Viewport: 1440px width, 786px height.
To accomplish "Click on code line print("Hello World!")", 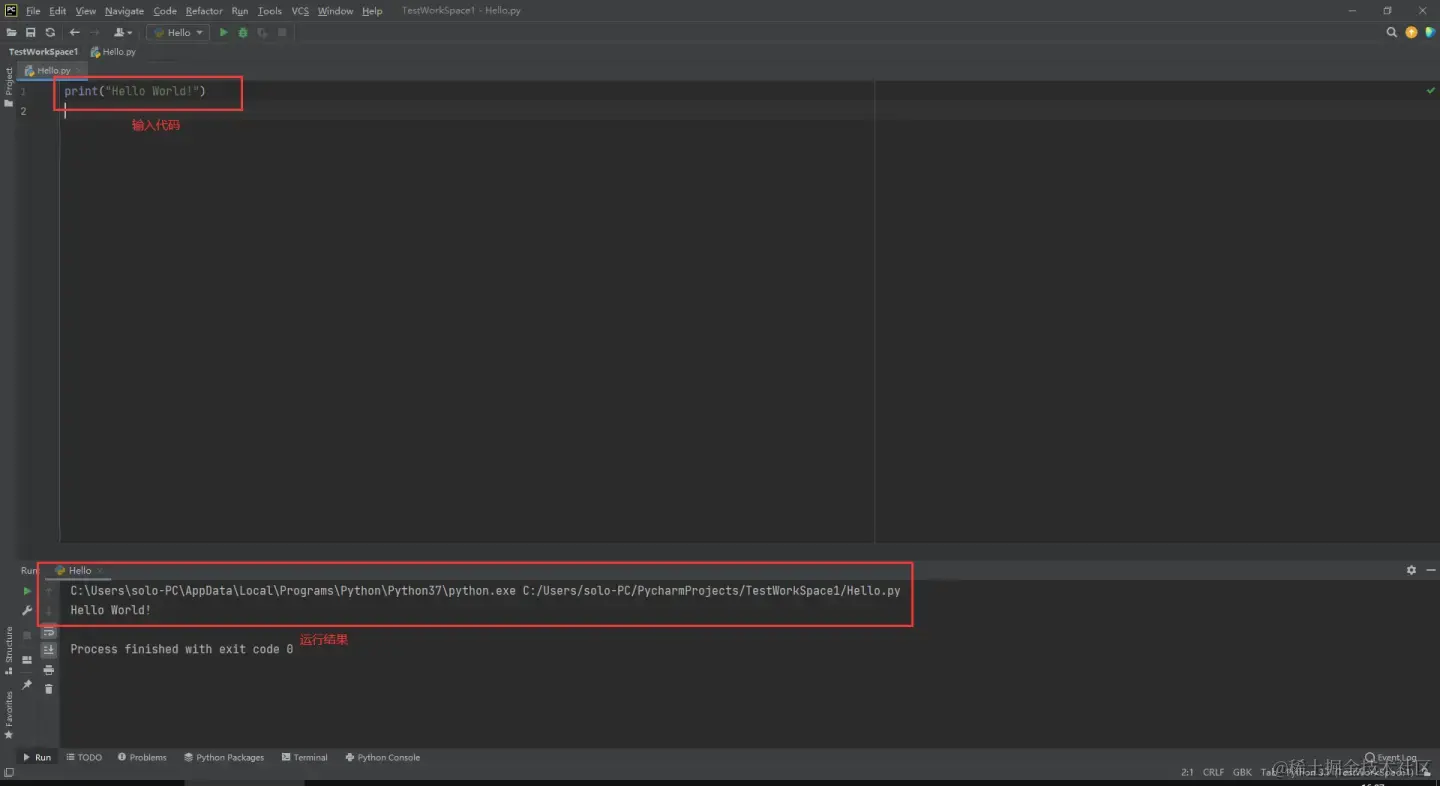I will coord(135,91).
